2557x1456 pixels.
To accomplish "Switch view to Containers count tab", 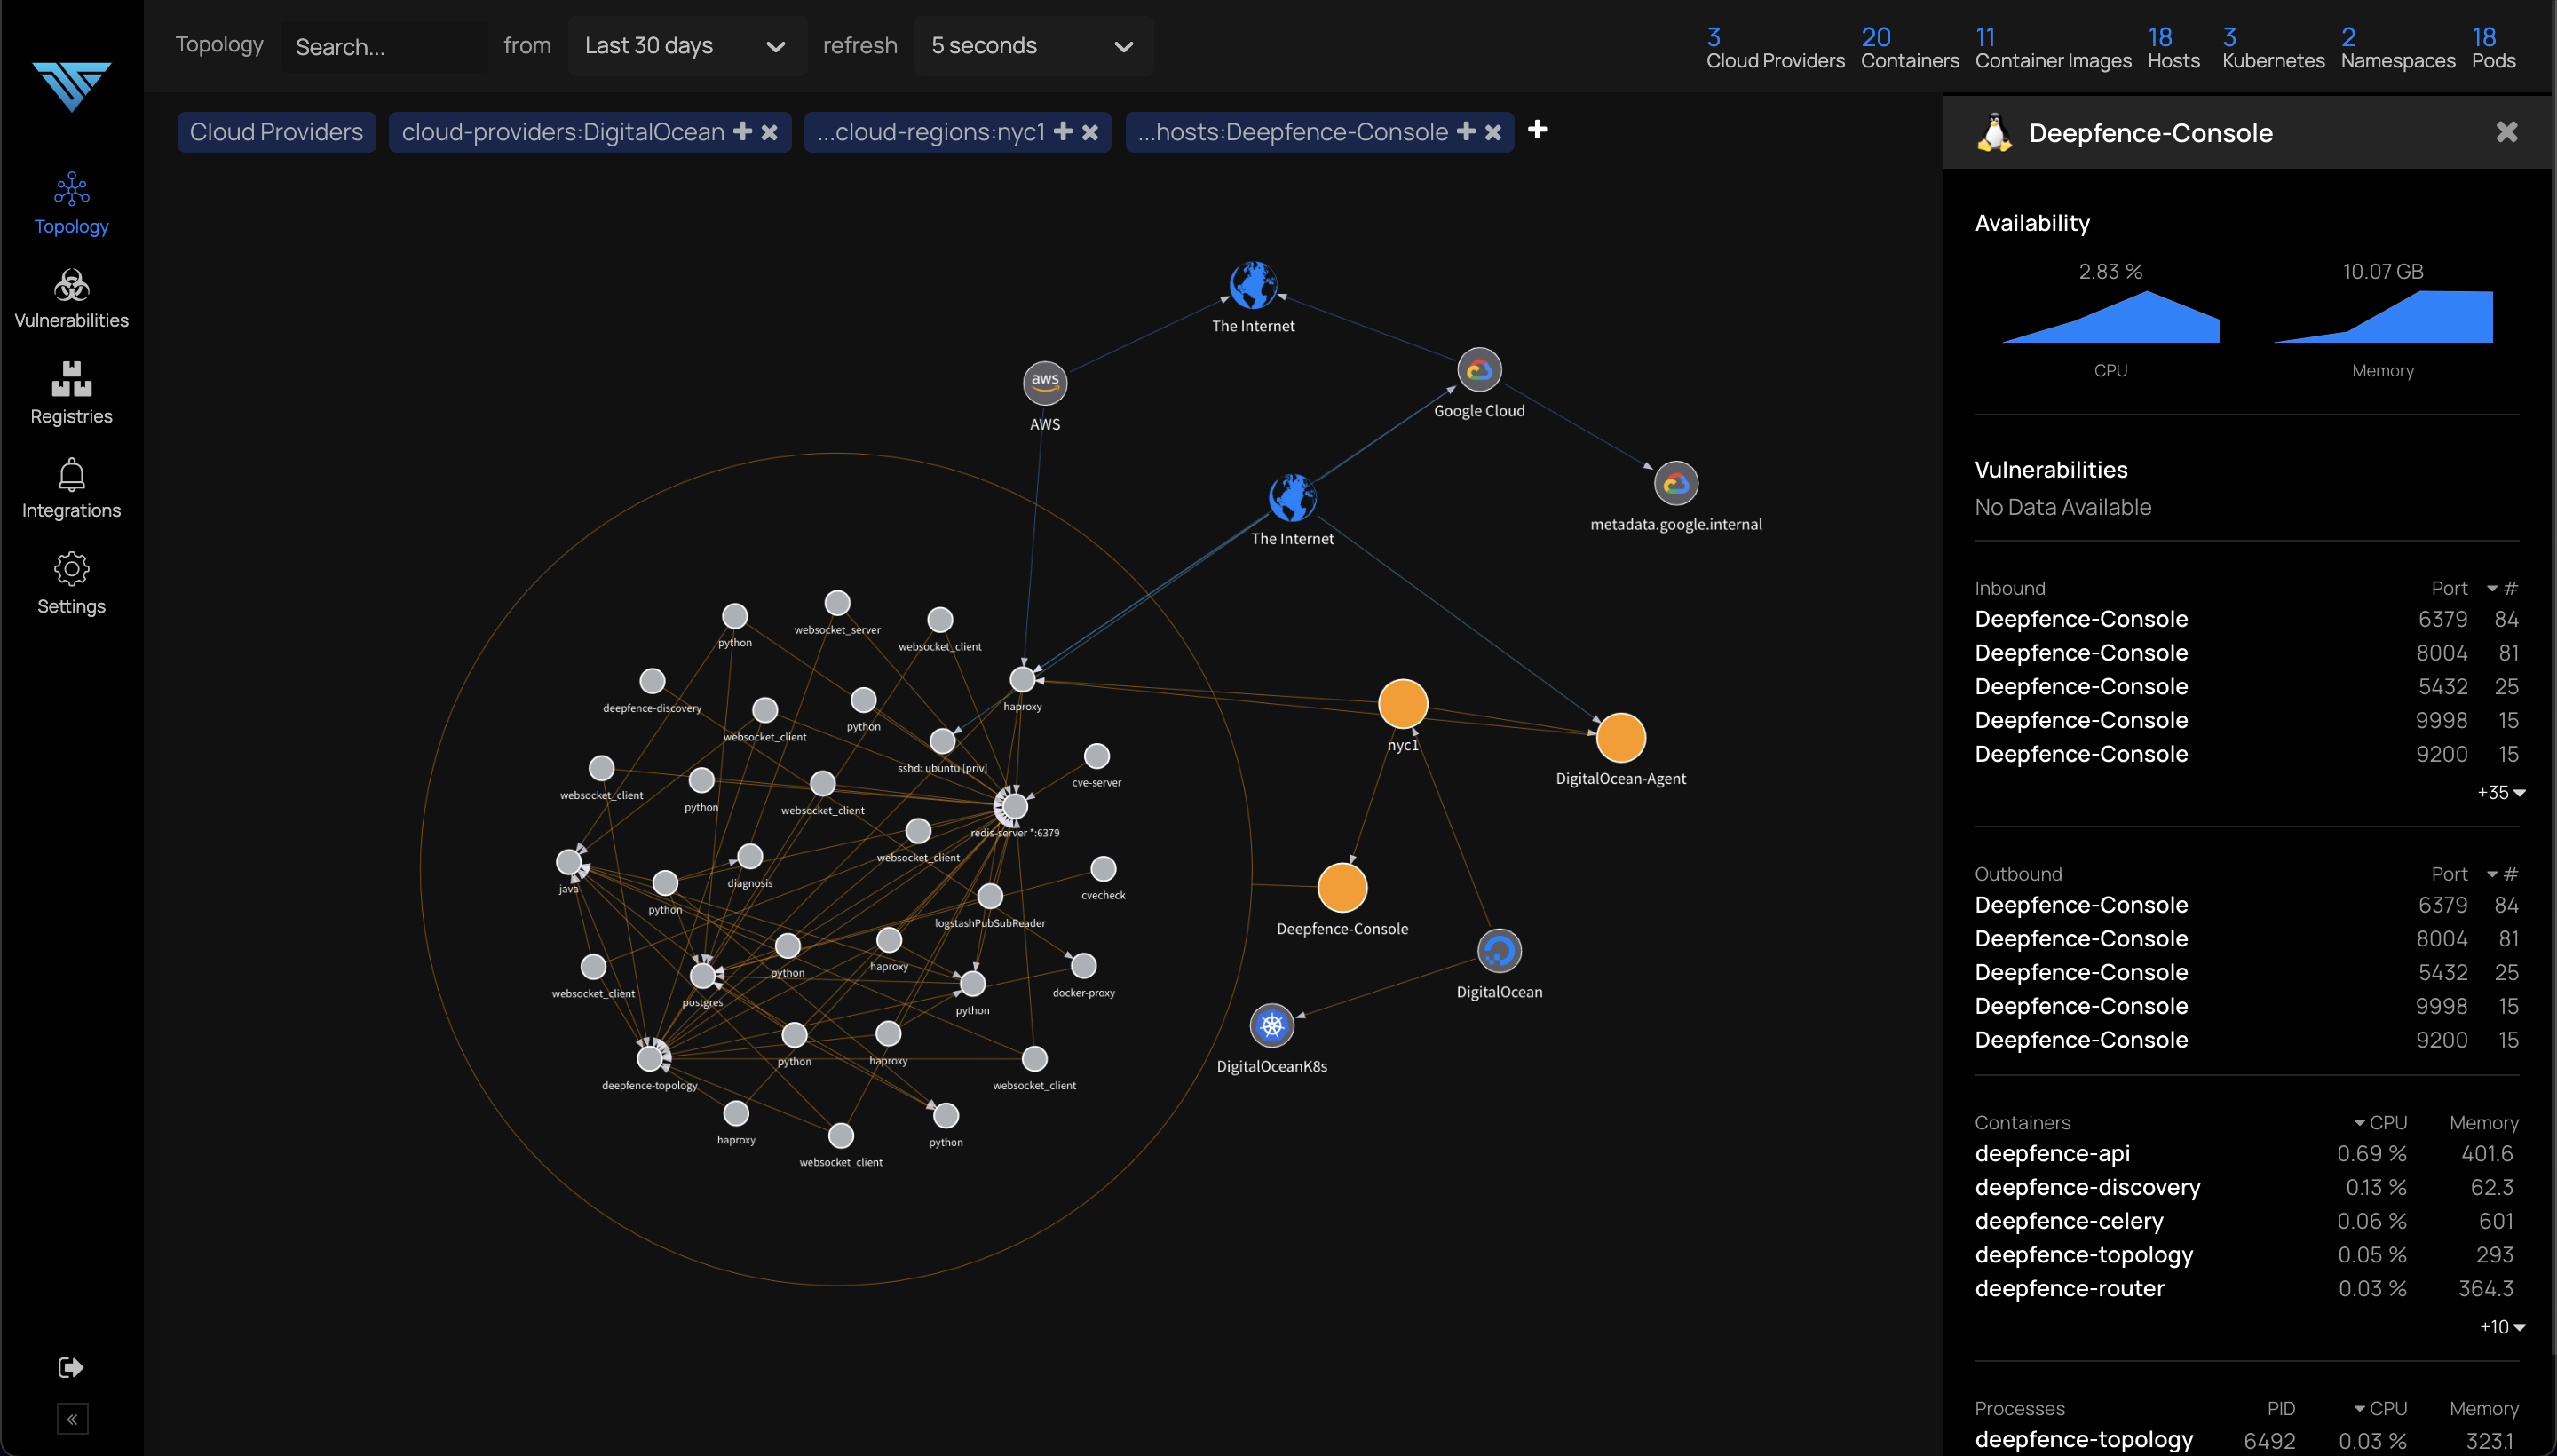I will pyautogui.click(x=1909, y=48).
